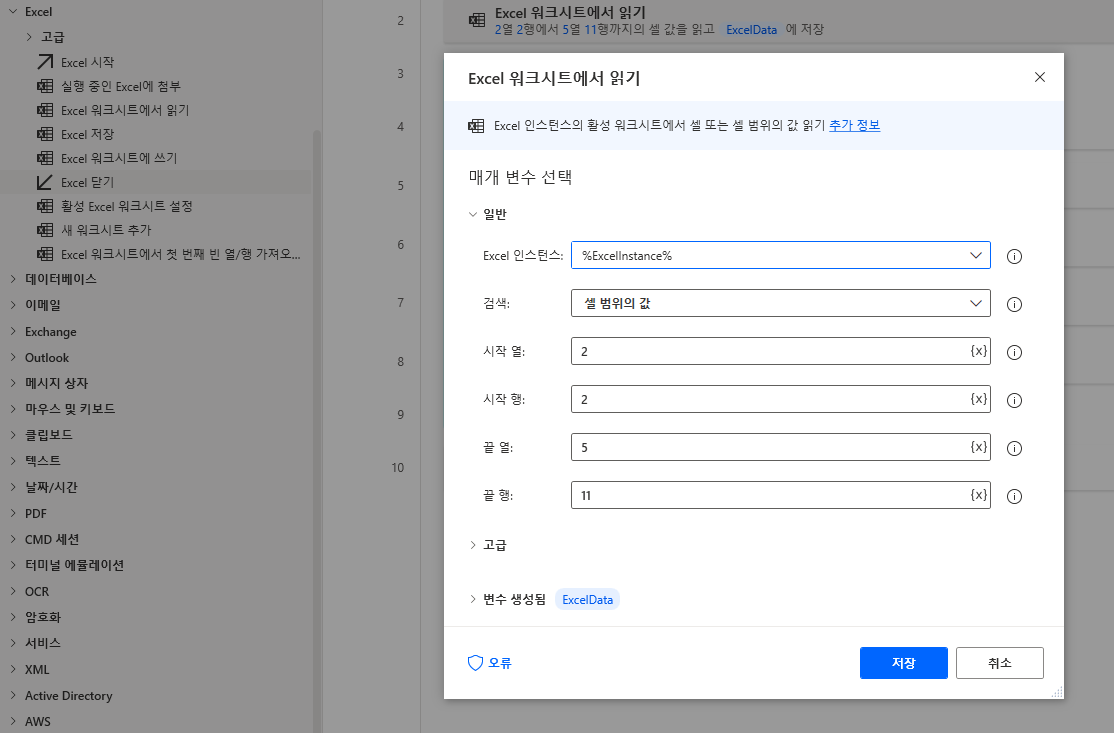Click the 저장 button
This screenshot has width=1114, height=733.
pyautogui.click(x=903, y=663)
